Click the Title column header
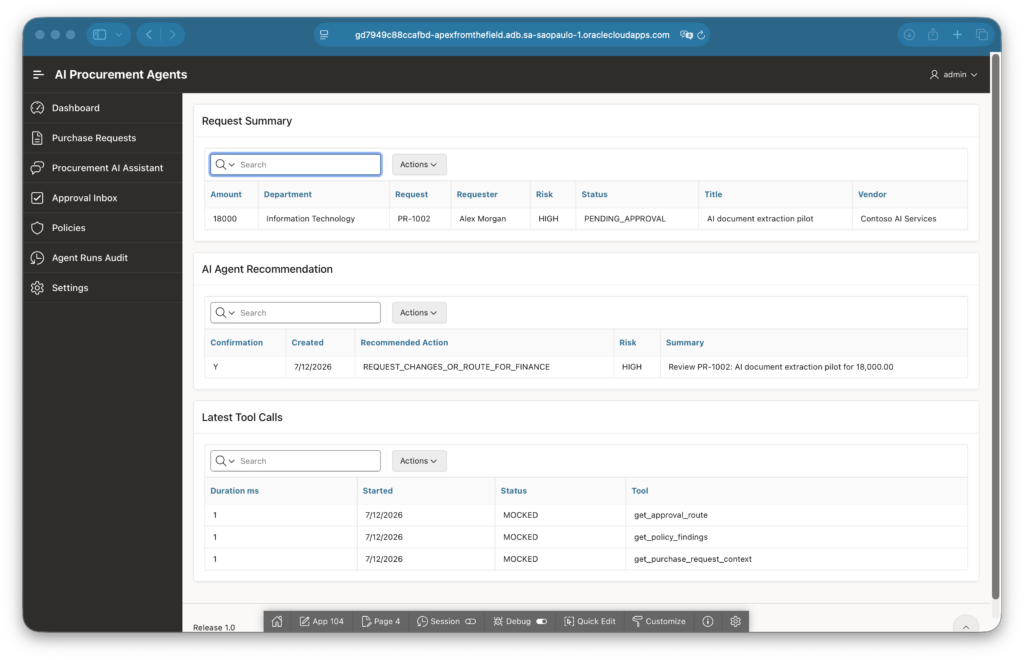The height and width of the screenshot is (660, 1024). (713, 195)
